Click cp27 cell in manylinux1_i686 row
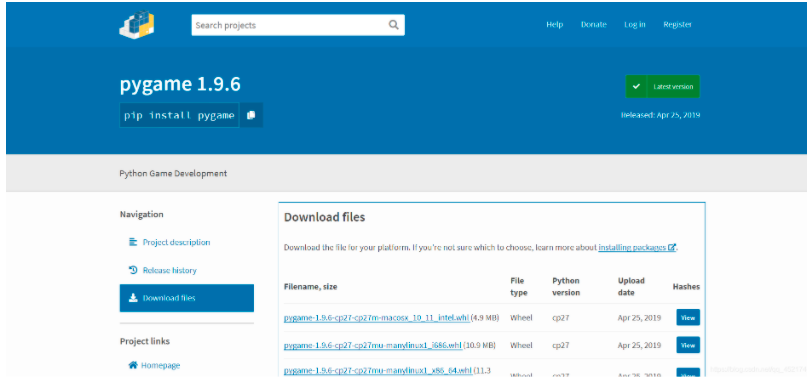Image resolution: width=807 pixels, height=389 pixels. [560, 345]
